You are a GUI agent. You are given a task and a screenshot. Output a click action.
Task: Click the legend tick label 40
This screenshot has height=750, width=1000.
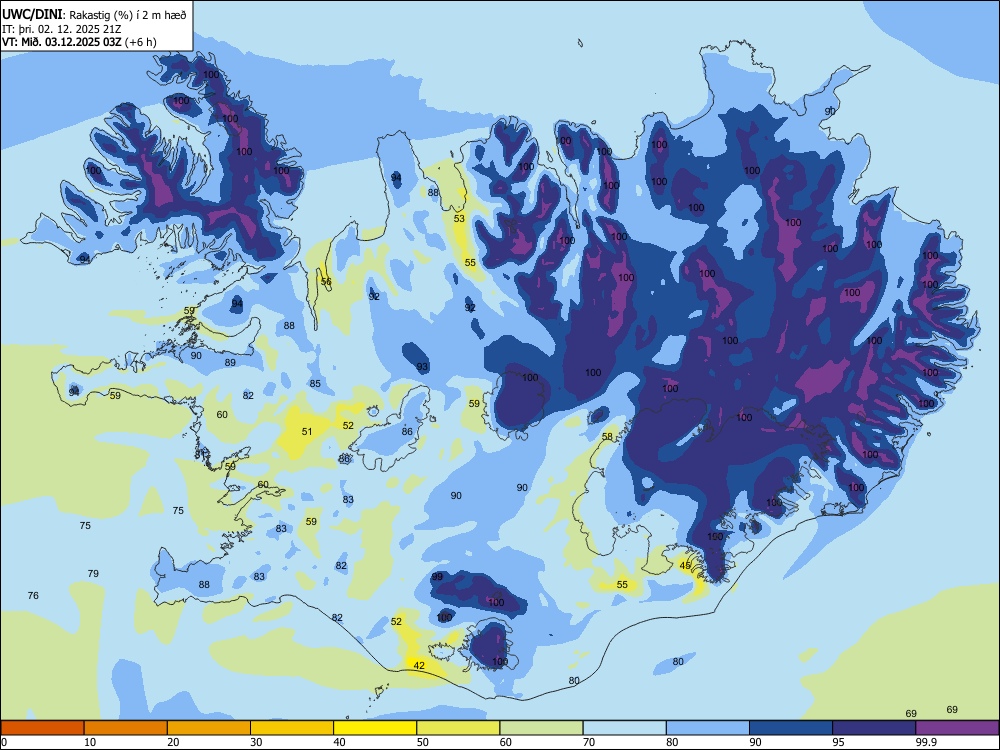(x=340, y=742)
